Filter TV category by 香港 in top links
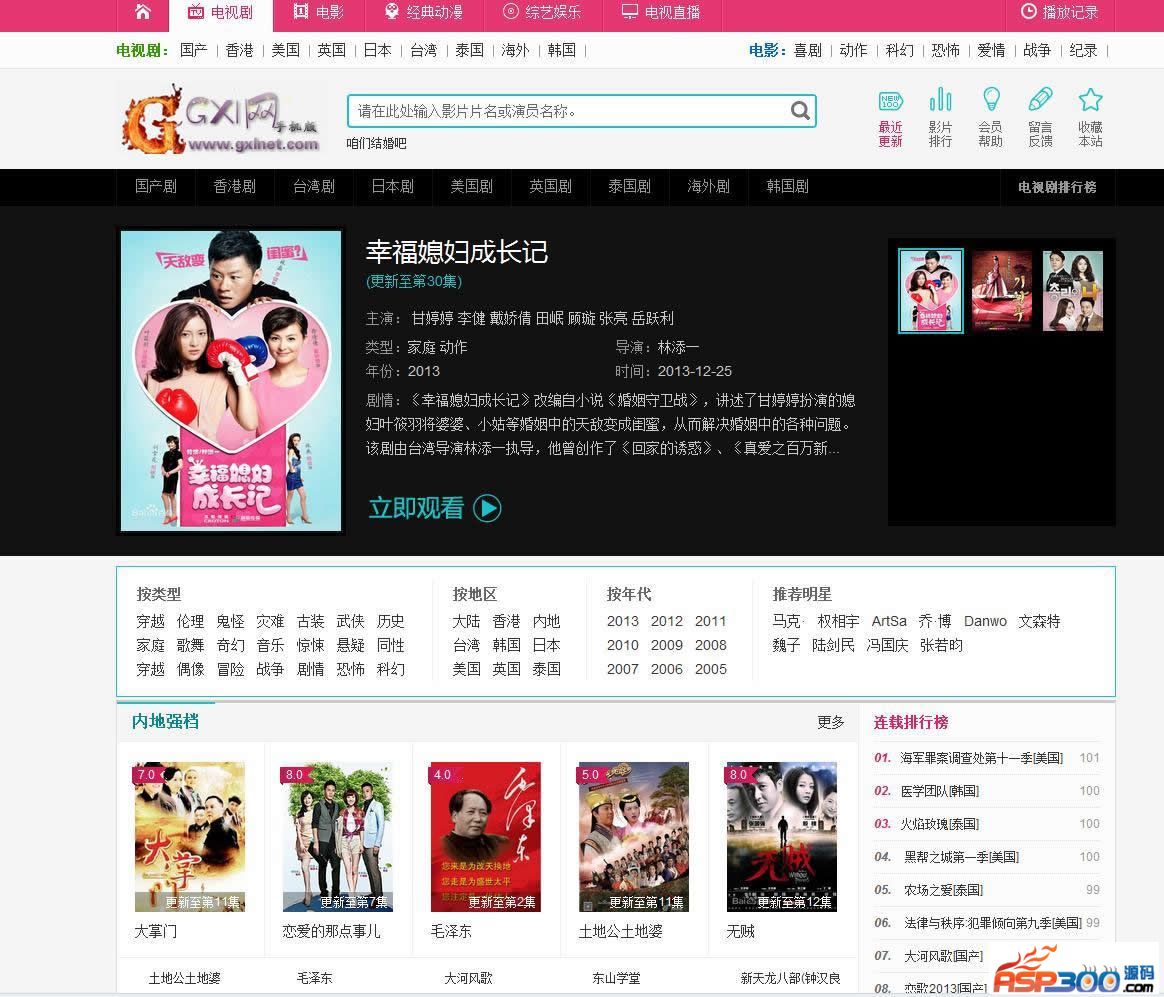Image resolution: width=1164 pixels, height=997 pixels. (x=239, y=50)
